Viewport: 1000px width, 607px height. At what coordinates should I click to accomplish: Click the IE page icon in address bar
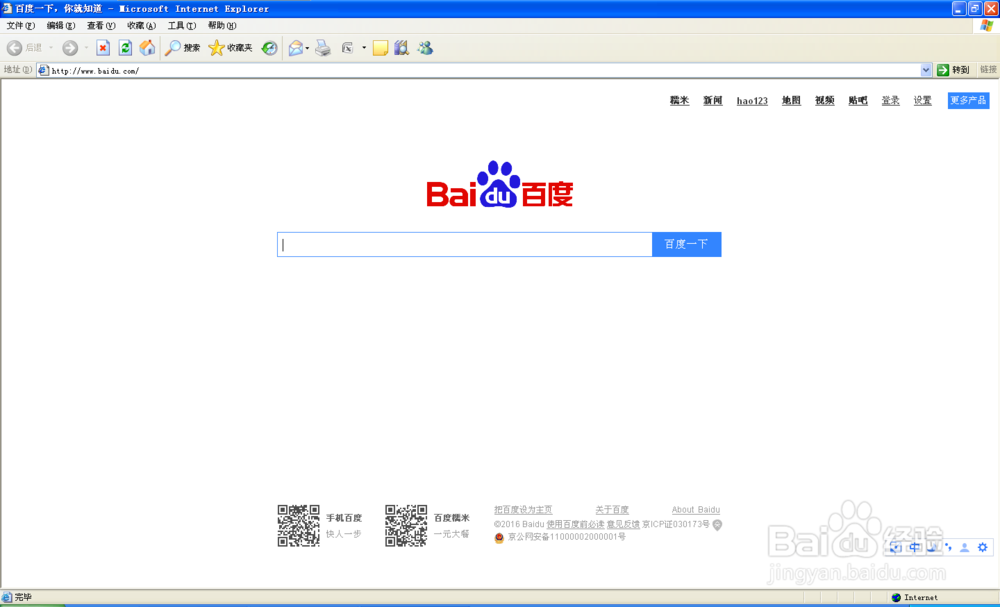43,70
